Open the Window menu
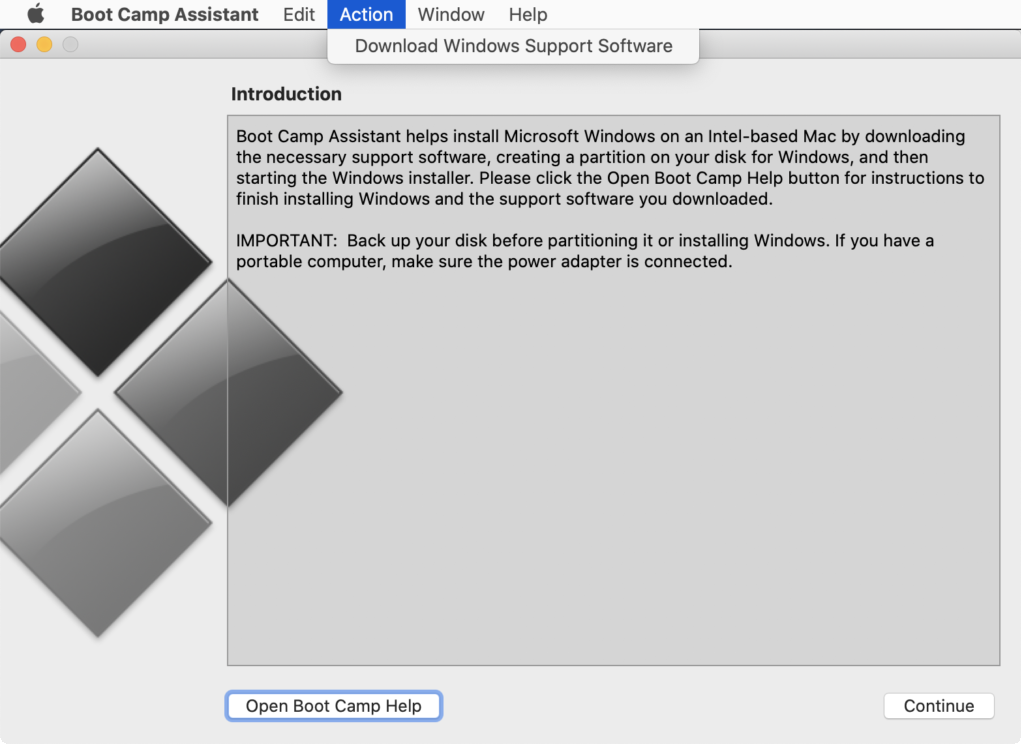Image resolution: width=1024 pixels, height=747 pixels. (x=451, y=14)
